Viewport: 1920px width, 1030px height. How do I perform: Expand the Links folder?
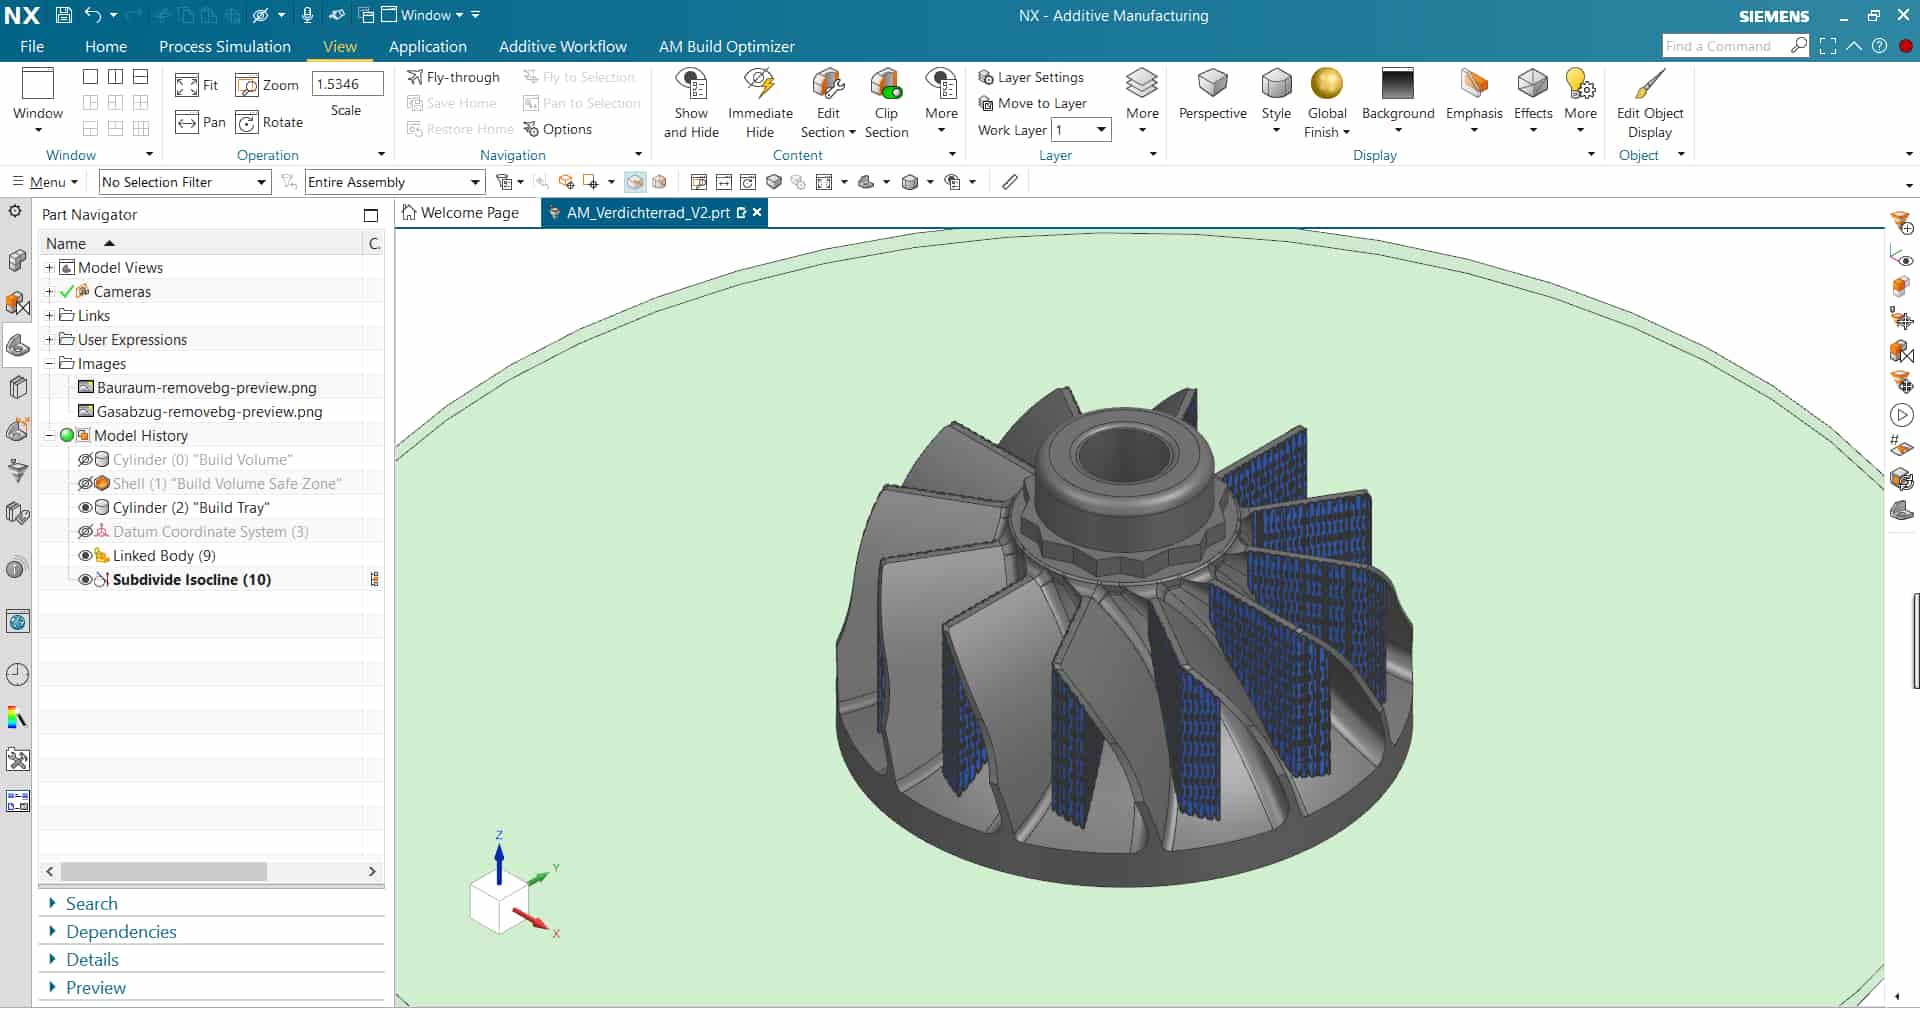[49, 316]
